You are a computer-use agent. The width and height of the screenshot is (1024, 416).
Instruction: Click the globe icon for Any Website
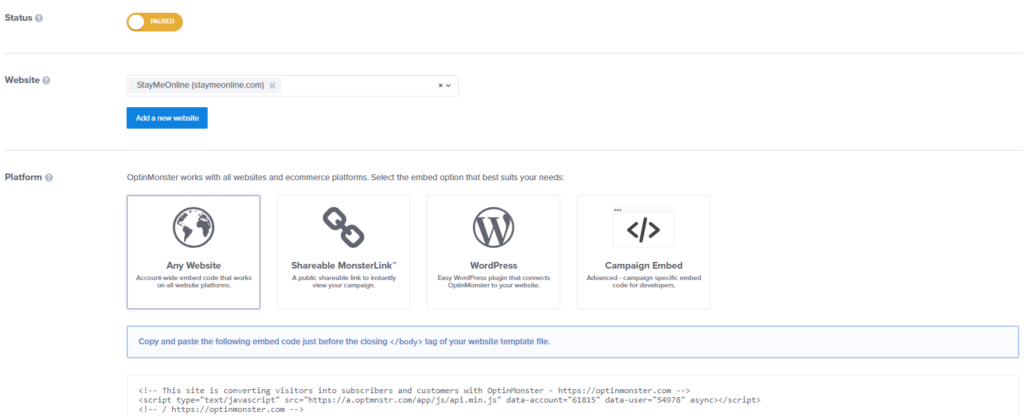tap(193, 227)
